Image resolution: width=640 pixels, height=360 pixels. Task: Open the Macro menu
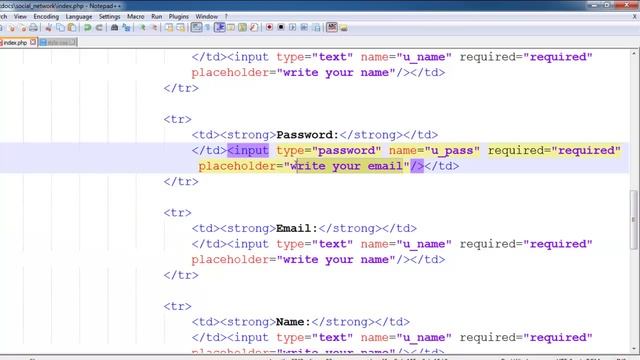point(136,17)
